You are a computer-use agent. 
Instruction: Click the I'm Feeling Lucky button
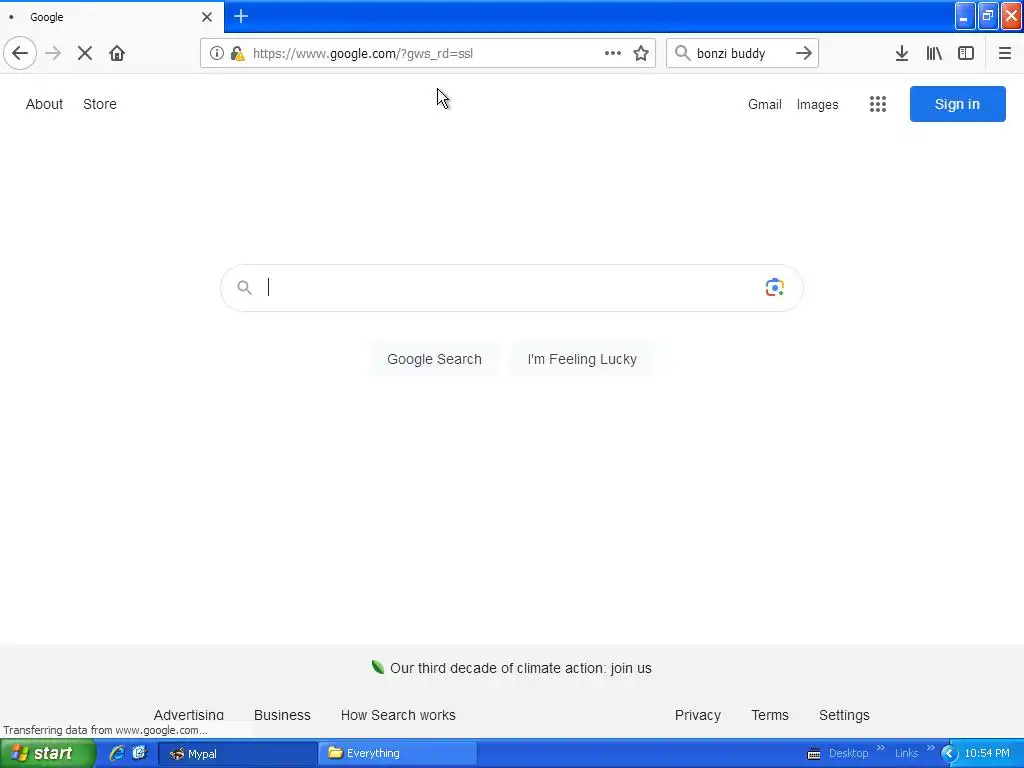pyautogui.click(x=582, y=359)
